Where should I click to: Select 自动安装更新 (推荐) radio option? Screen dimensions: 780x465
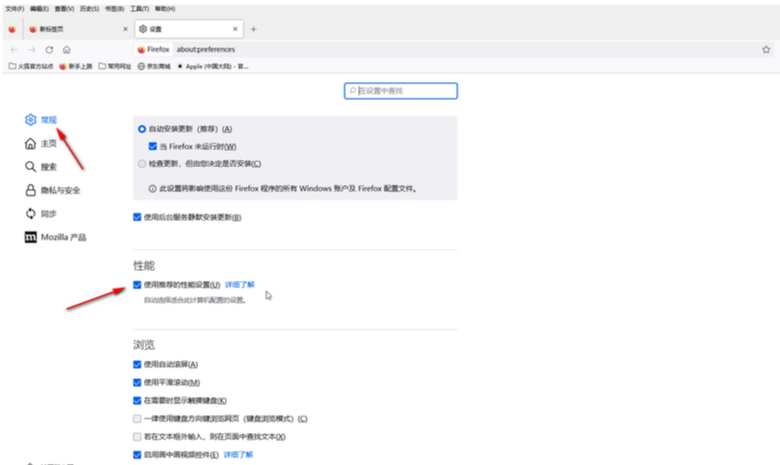pos(142,129)
